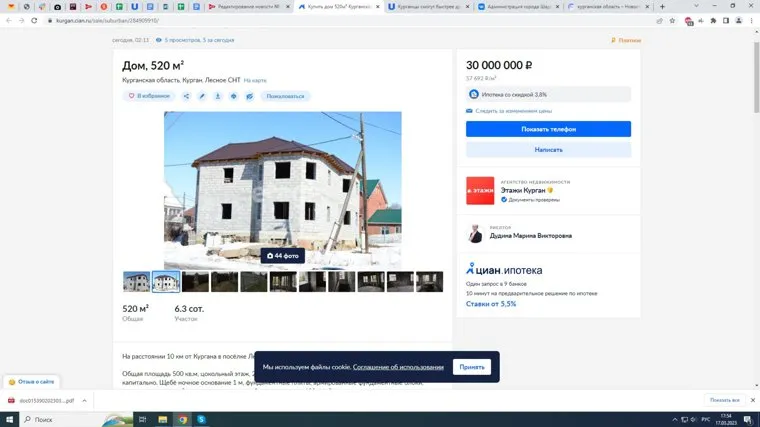Add listing to favorites with 'В избранное'
Viewport: 760px width, 427px height.
coord(149,96)
